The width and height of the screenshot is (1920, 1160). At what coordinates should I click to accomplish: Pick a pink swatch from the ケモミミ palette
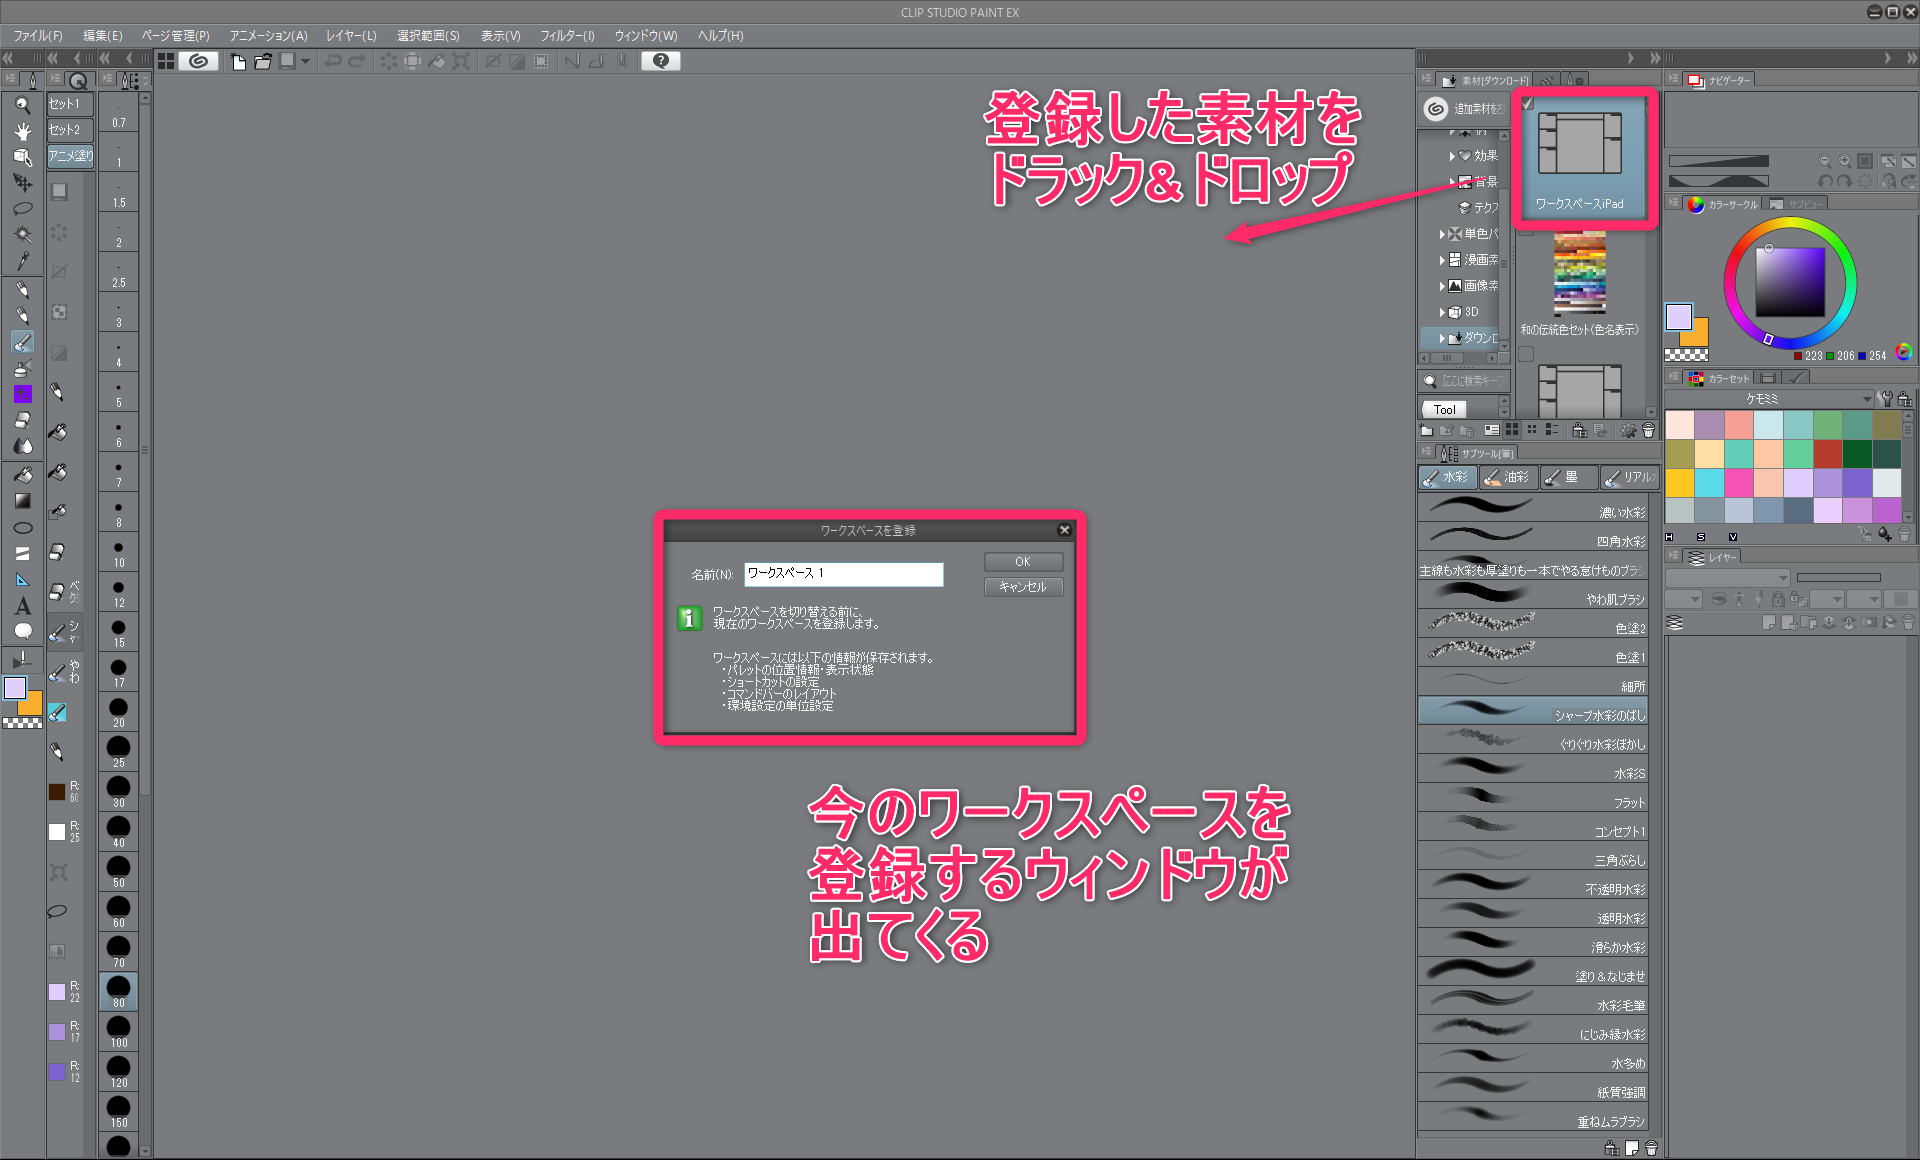tap(1740, 483)
